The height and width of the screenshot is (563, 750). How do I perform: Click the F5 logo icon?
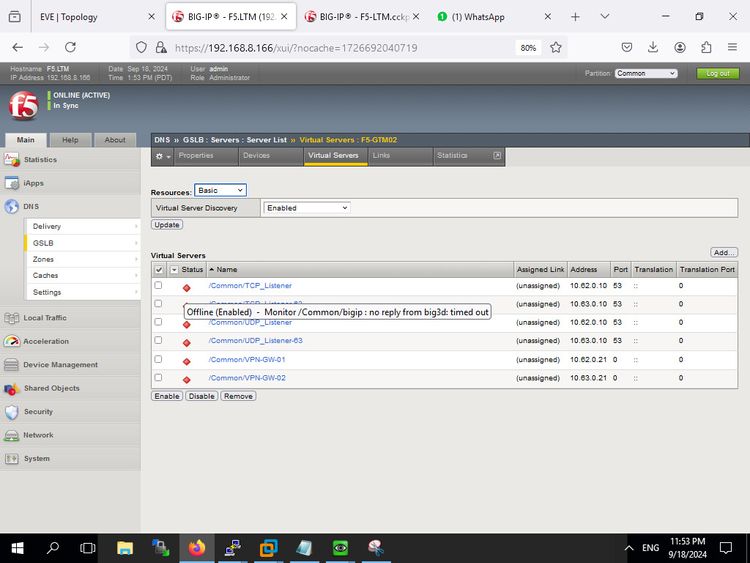[x=23, y=106]
